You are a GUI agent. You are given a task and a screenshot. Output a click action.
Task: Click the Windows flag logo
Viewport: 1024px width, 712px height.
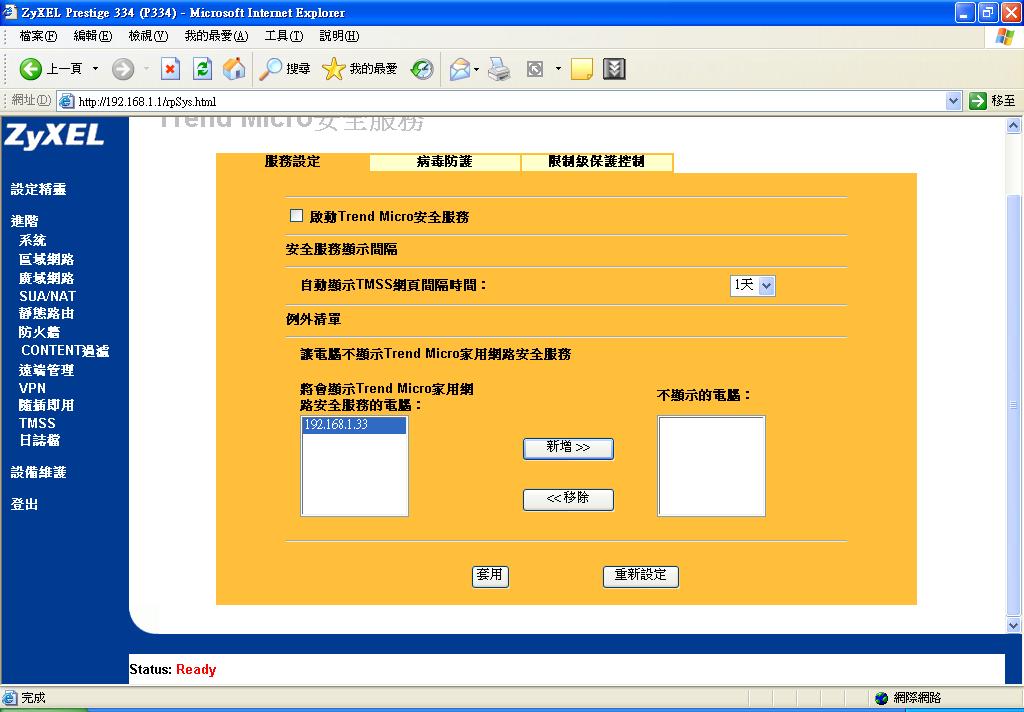(1004, 36)
